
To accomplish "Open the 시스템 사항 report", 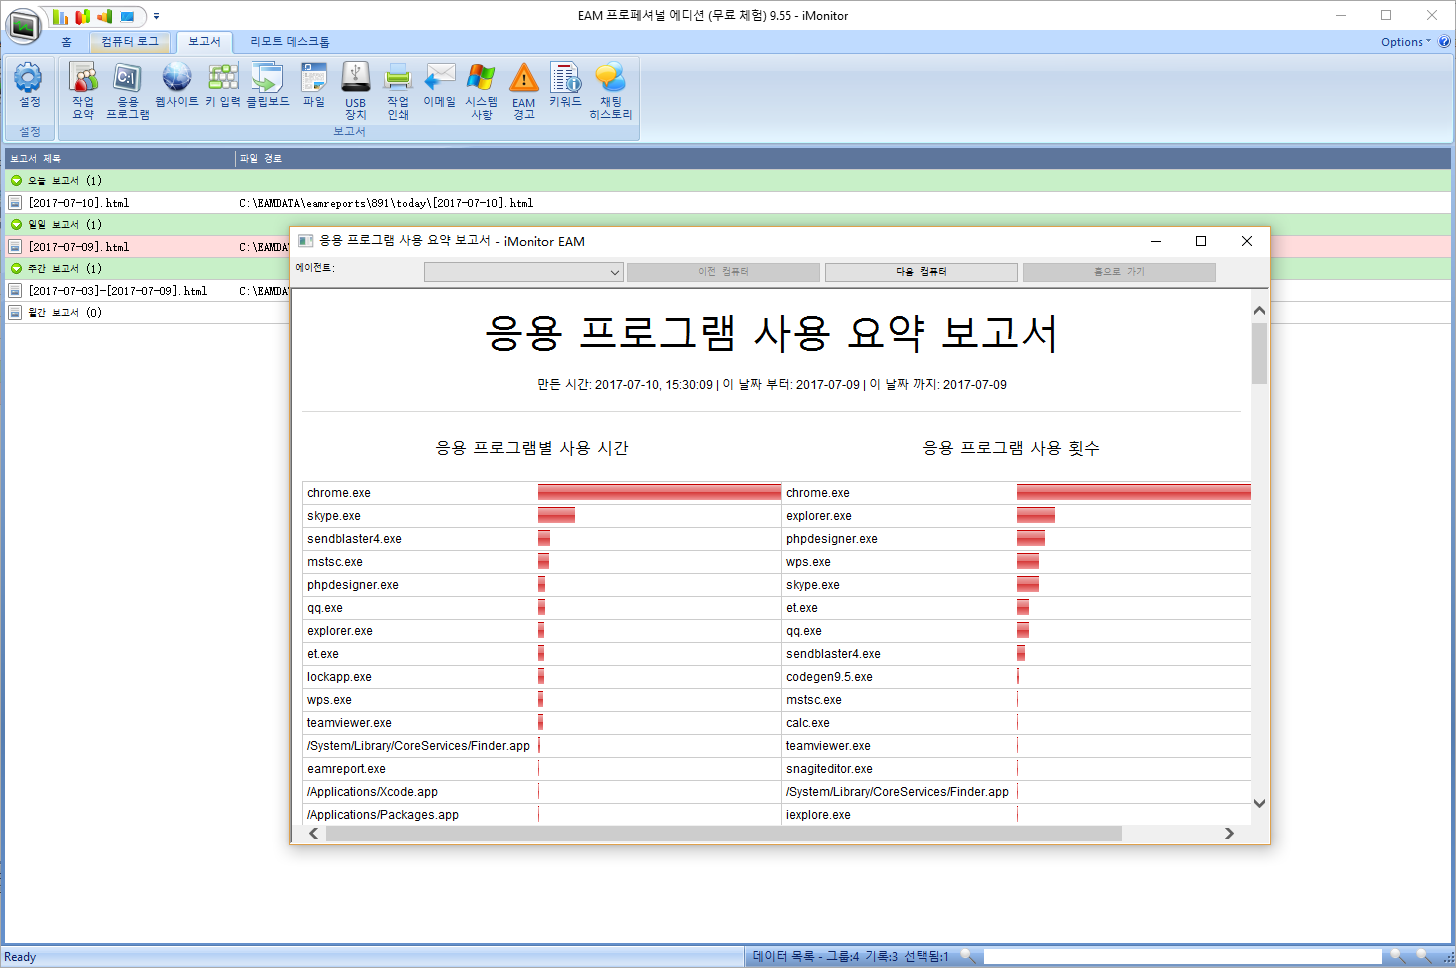I will [481, 90].
